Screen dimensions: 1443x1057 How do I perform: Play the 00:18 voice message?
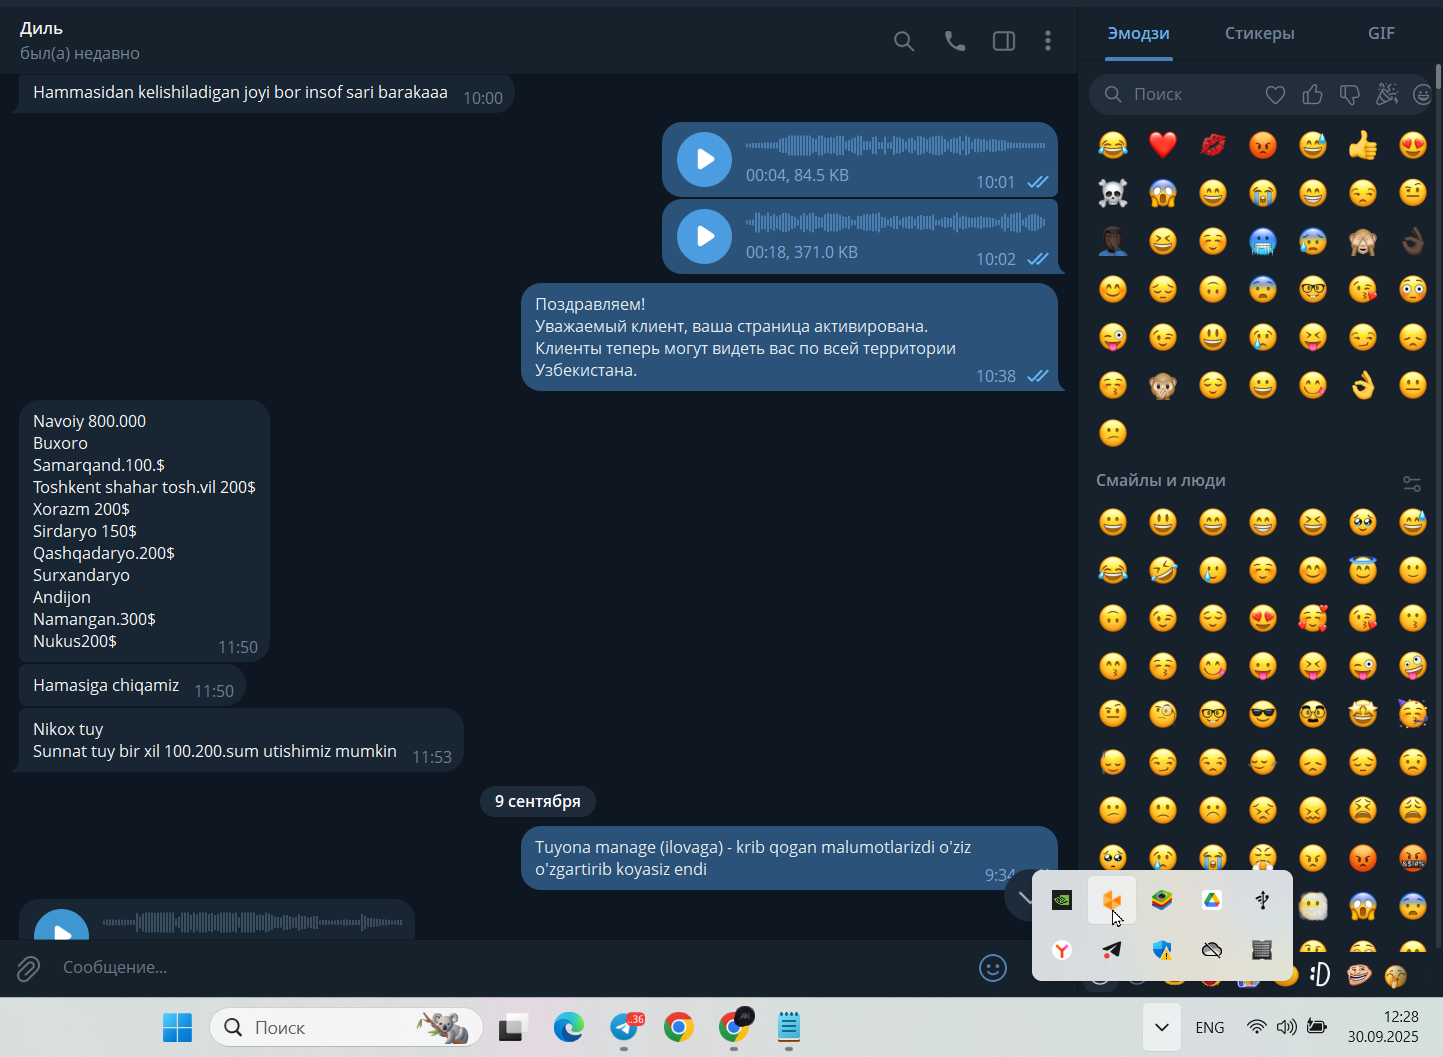[705, 236]
